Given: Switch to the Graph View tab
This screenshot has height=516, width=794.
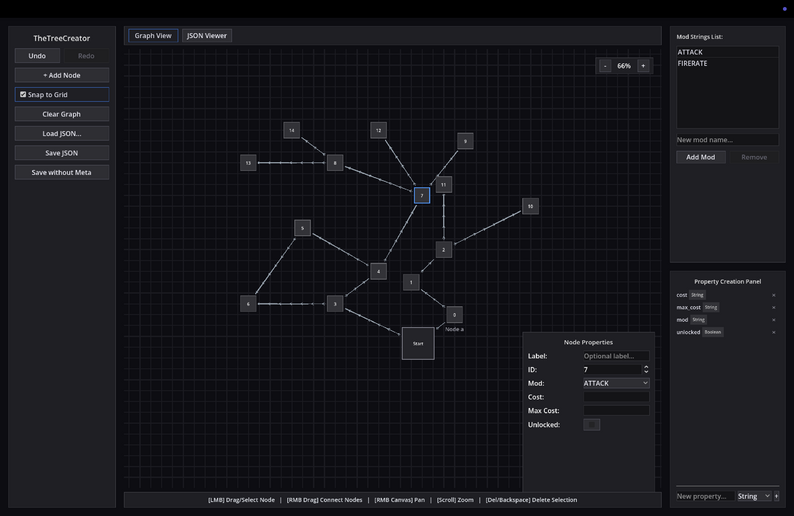Looking at the screenshot, I should click(153, 35).
